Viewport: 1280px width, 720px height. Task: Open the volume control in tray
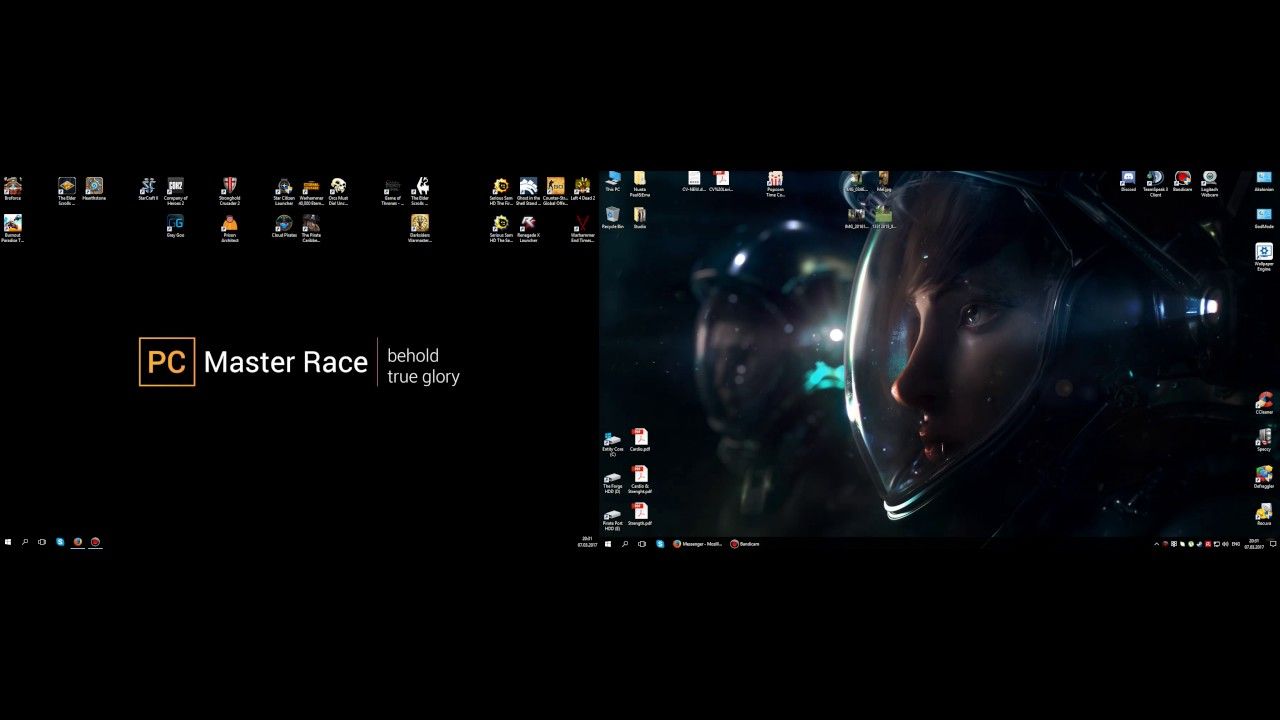coord(1226,544)
